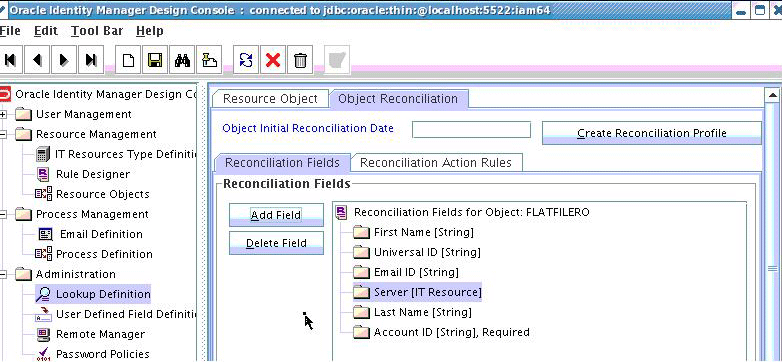Select the Resource Objects tree icon

[43, 194]
